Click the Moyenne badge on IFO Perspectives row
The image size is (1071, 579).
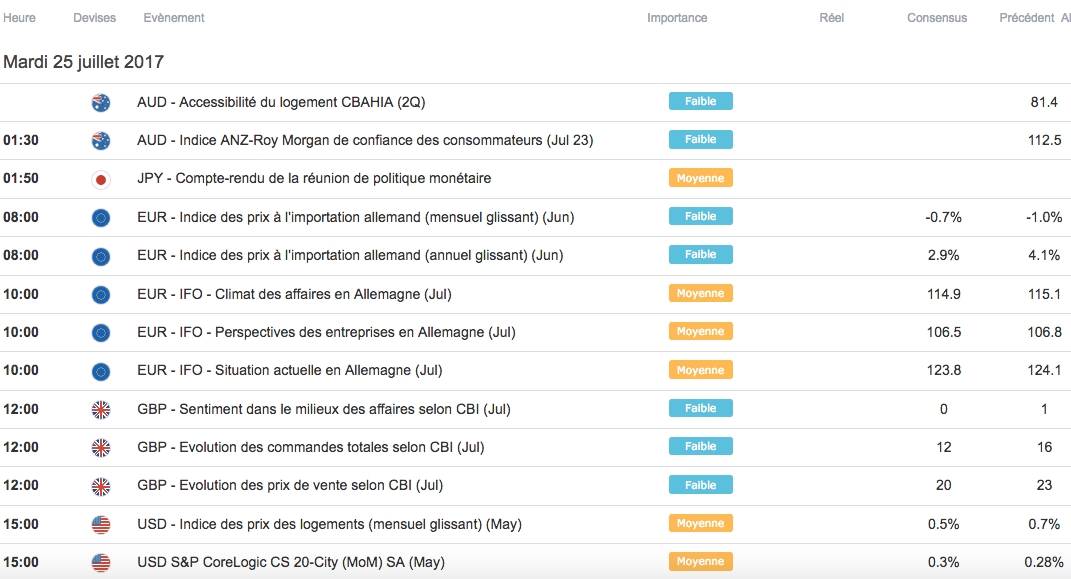(x=700, y=331)
